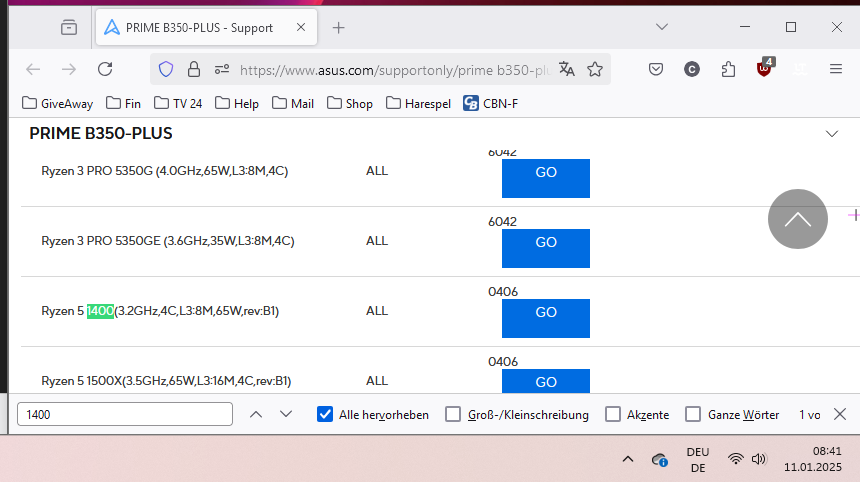Jump to next find match
The width and height of the screenshot is (860, 482).
click(286, 414)
